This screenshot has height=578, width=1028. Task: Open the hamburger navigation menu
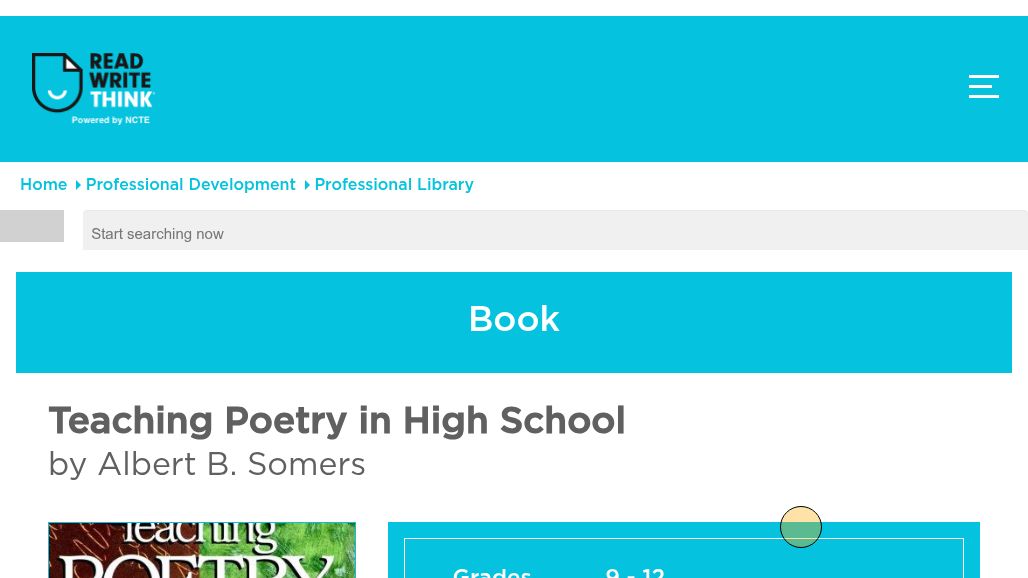pos(983,87)
